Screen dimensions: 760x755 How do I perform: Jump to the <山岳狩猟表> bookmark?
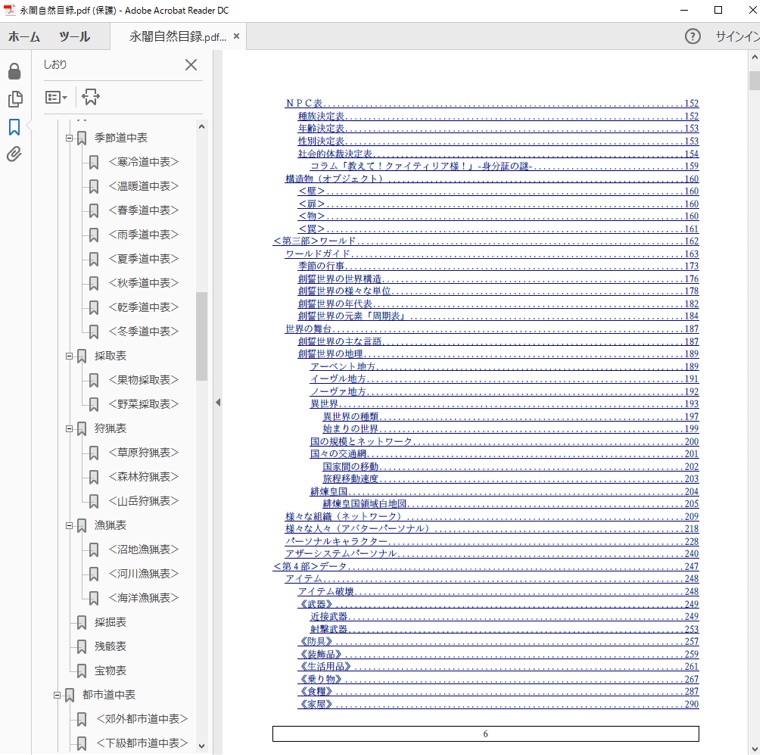(143, 501)
